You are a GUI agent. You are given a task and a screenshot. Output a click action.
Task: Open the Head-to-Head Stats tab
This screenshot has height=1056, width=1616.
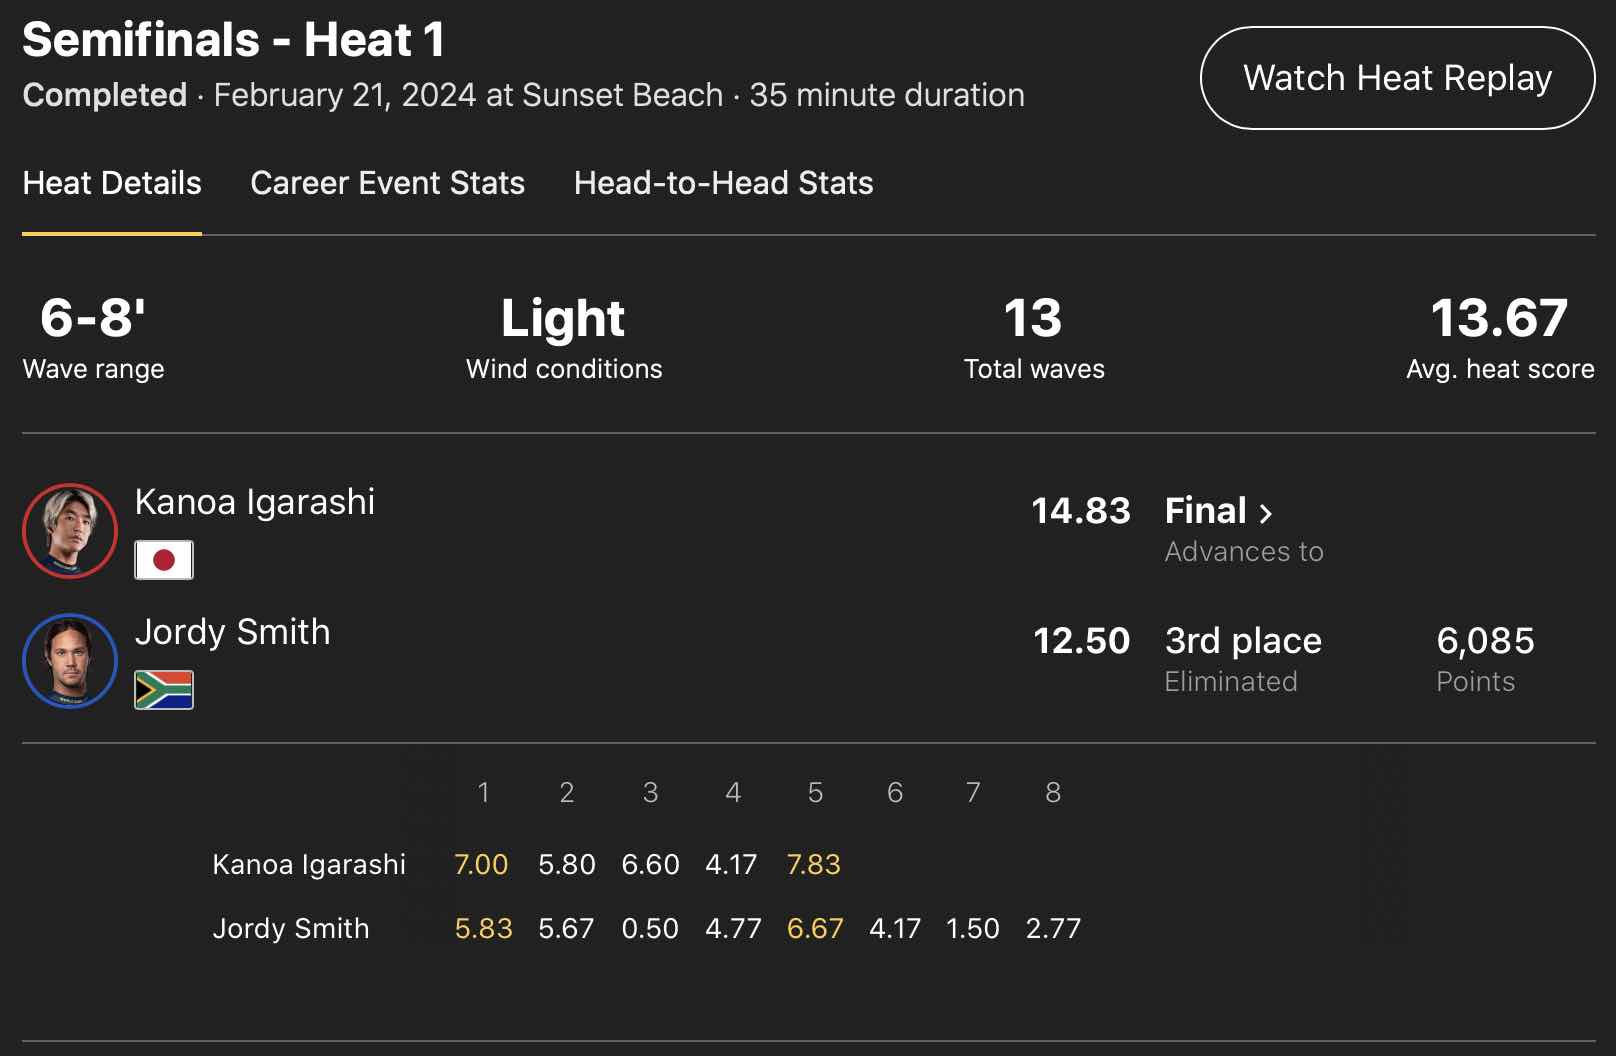pos(723,183)
